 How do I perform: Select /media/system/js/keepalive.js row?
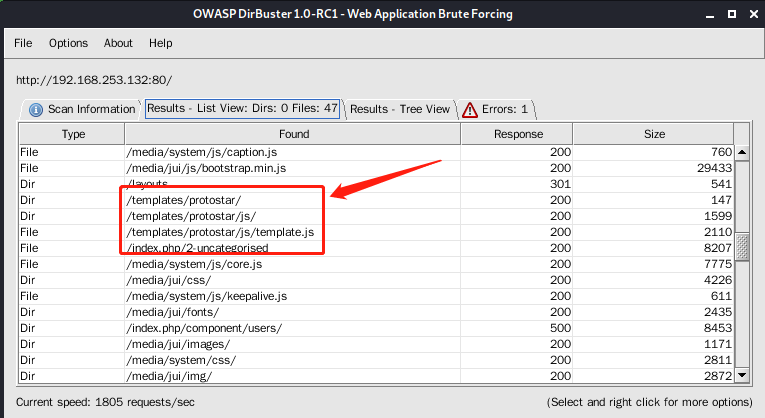pyautogui.click(x=377, y=297)
